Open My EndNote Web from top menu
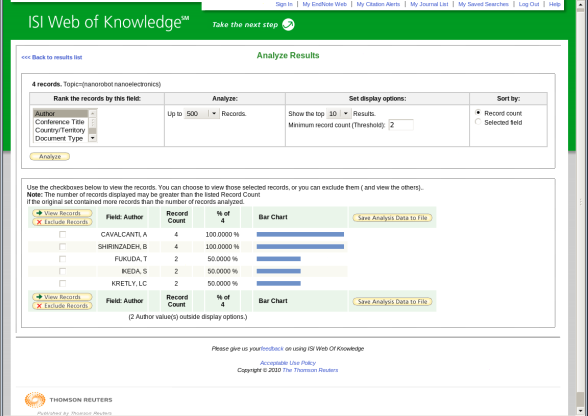The width and height of the screenshot is (588, 416). tap(324, 4)
